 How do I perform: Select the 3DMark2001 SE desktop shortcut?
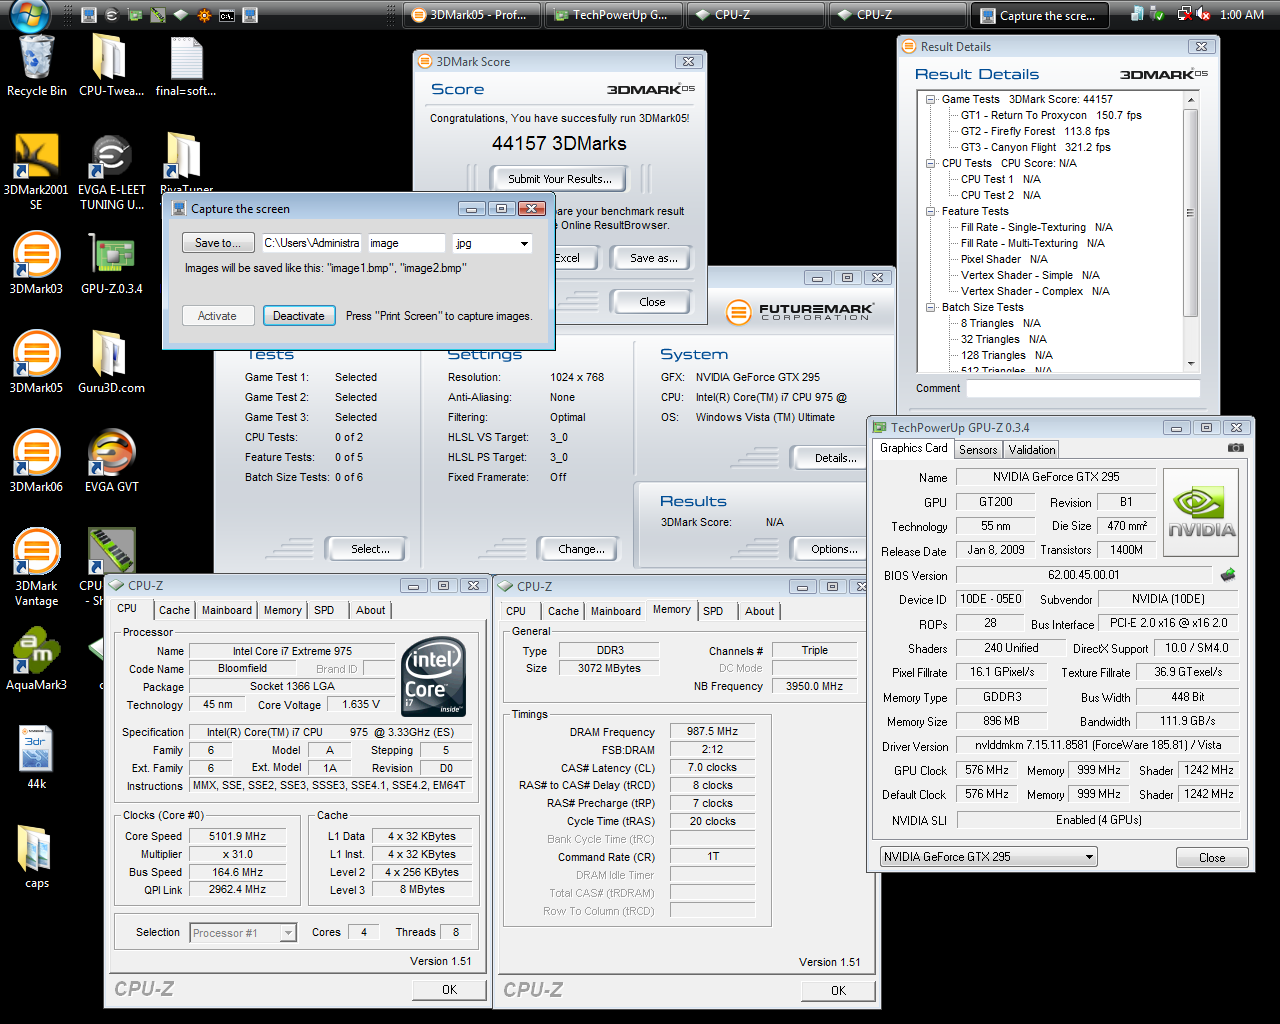[36, 172]
